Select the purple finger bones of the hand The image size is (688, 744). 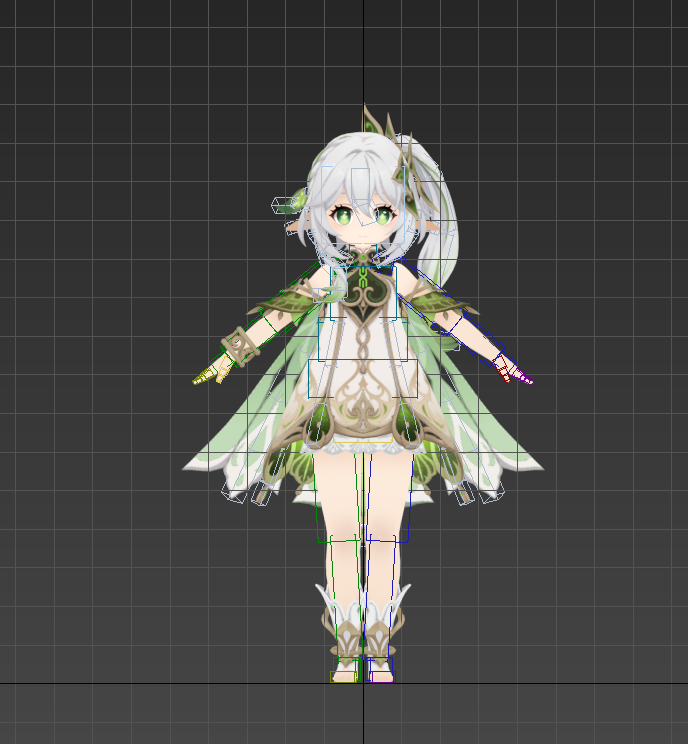[522, 377]
